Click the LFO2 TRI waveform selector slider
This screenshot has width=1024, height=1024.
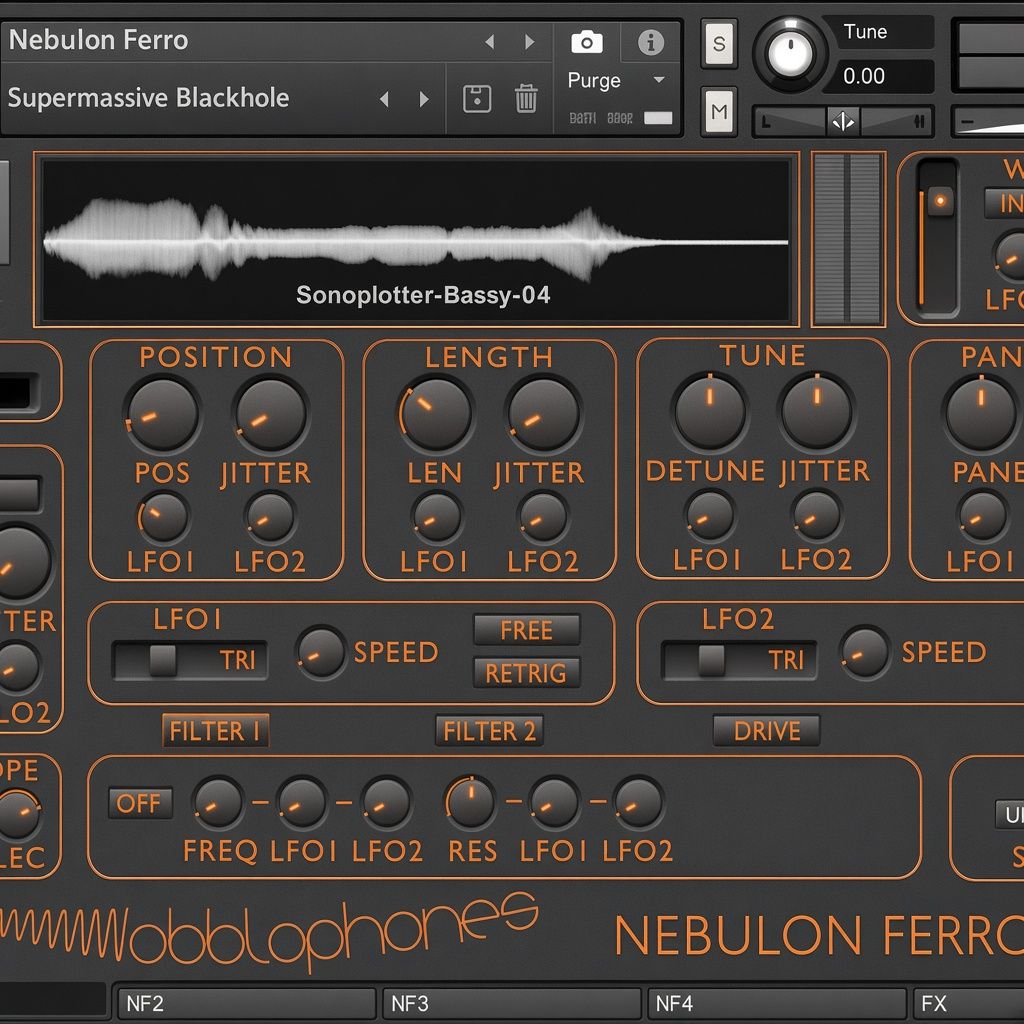click(739, 660)
